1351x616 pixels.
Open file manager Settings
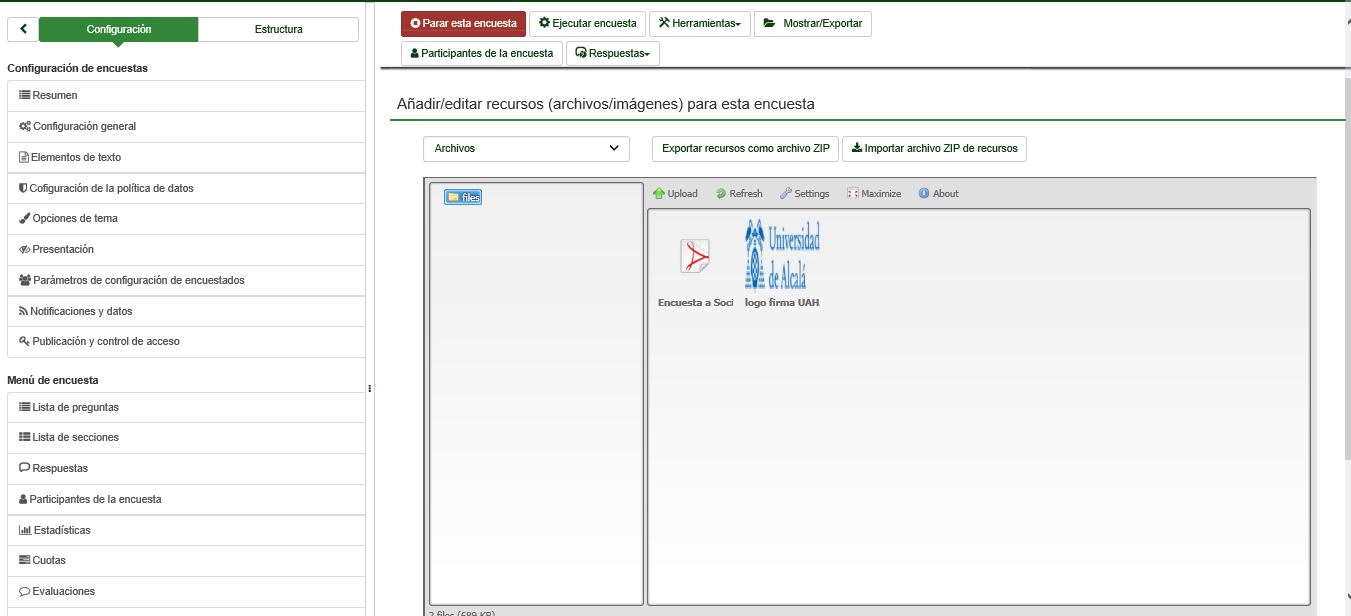(x=804, y=194)
